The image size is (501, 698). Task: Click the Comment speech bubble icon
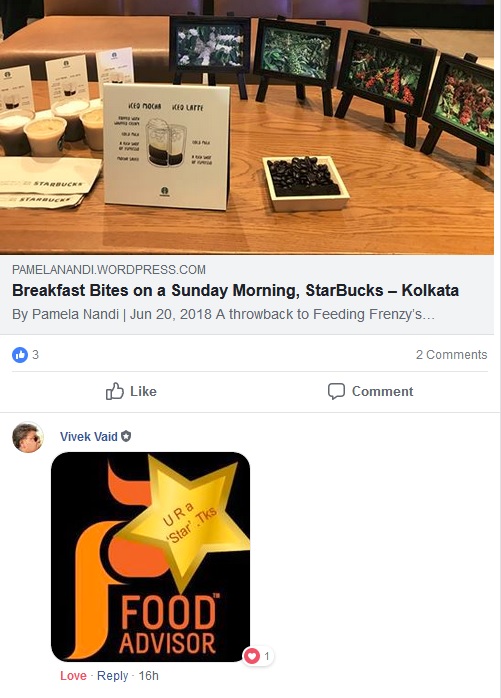(336, 391)
